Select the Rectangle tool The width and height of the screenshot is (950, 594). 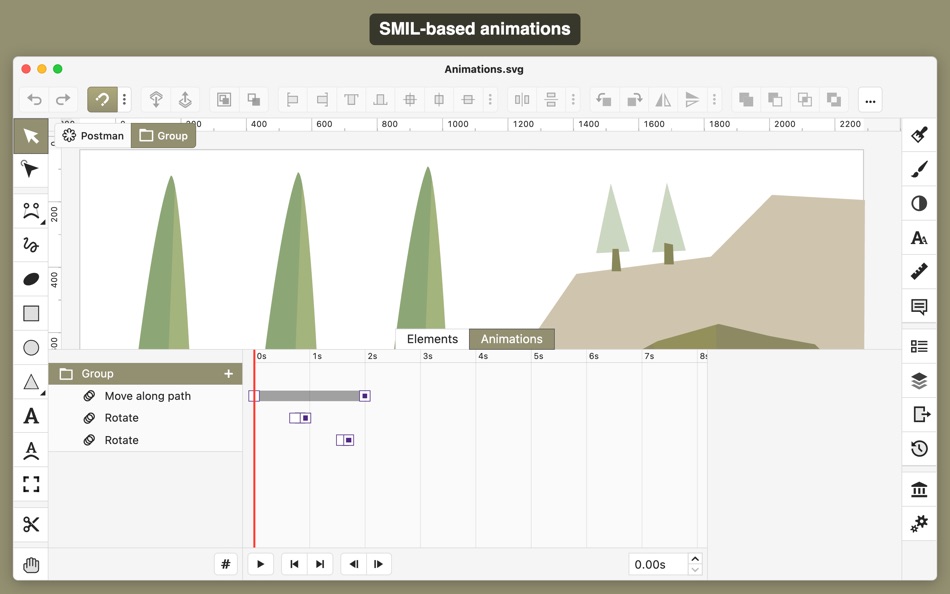coord(30,313)
